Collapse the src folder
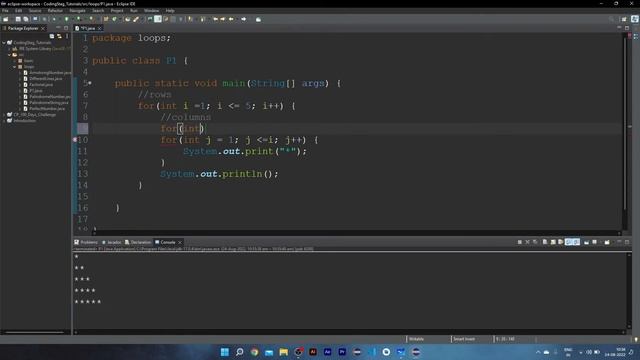Viewport: 640px width, 360px height. tap(10, 55)
